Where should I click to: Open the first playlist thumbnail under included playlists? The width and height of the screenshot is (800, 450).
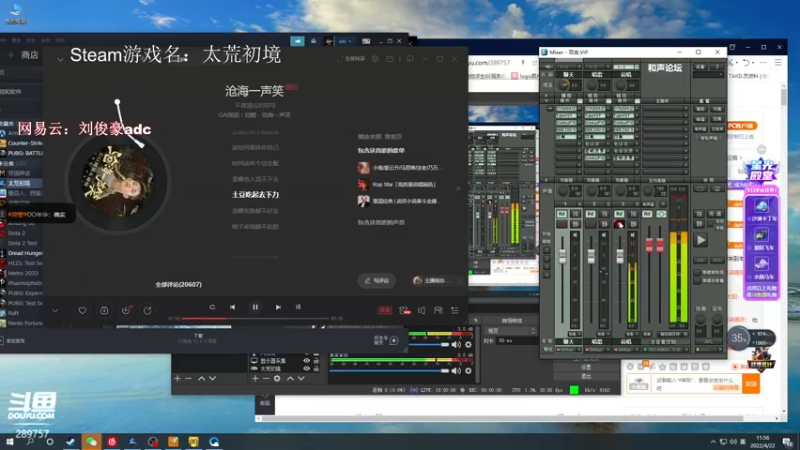click(363, 167)
